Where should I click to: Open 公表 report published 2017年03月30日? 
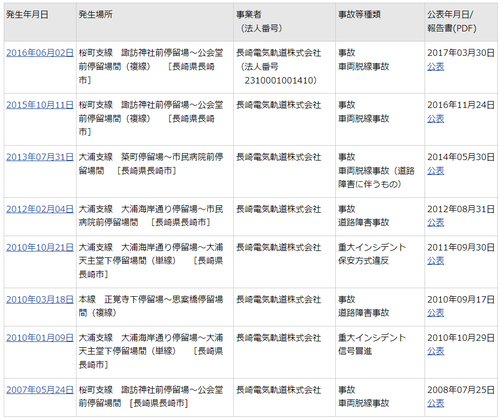pyautogui.click(x=436, y=67)
